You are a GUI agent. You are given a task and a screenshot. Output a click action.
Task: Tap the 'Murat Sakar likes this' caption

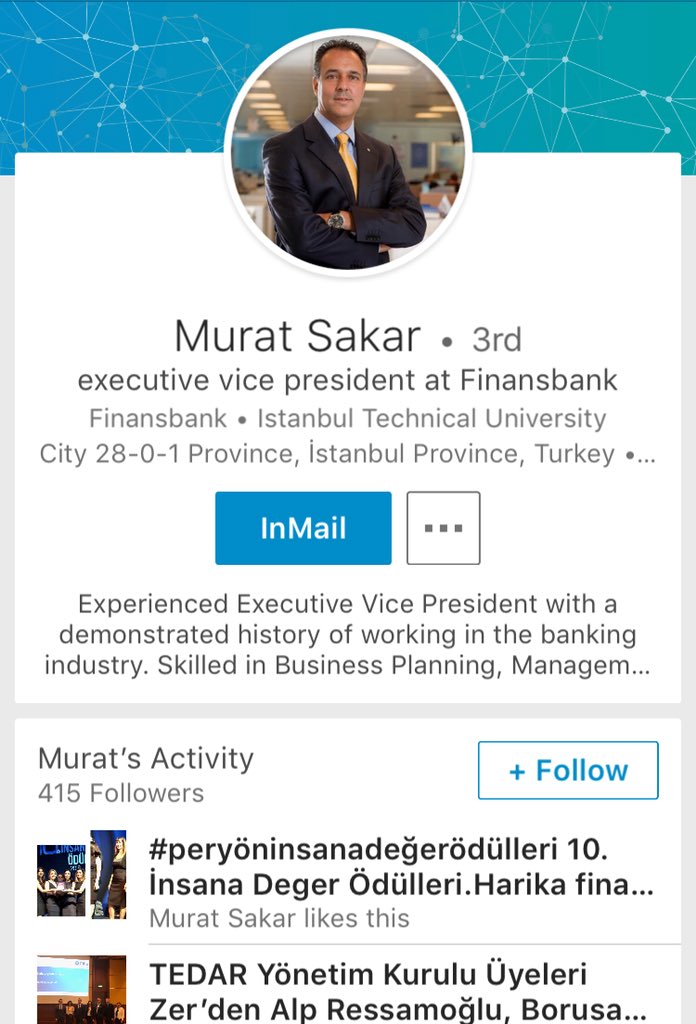tap(279, 918)
